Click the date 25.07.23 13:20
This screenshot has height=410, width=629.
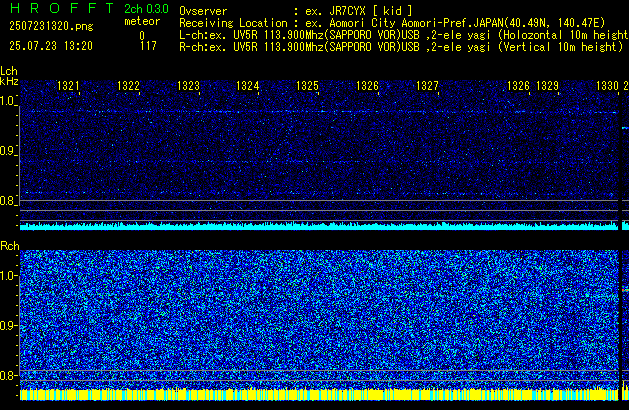pos(51,46)
